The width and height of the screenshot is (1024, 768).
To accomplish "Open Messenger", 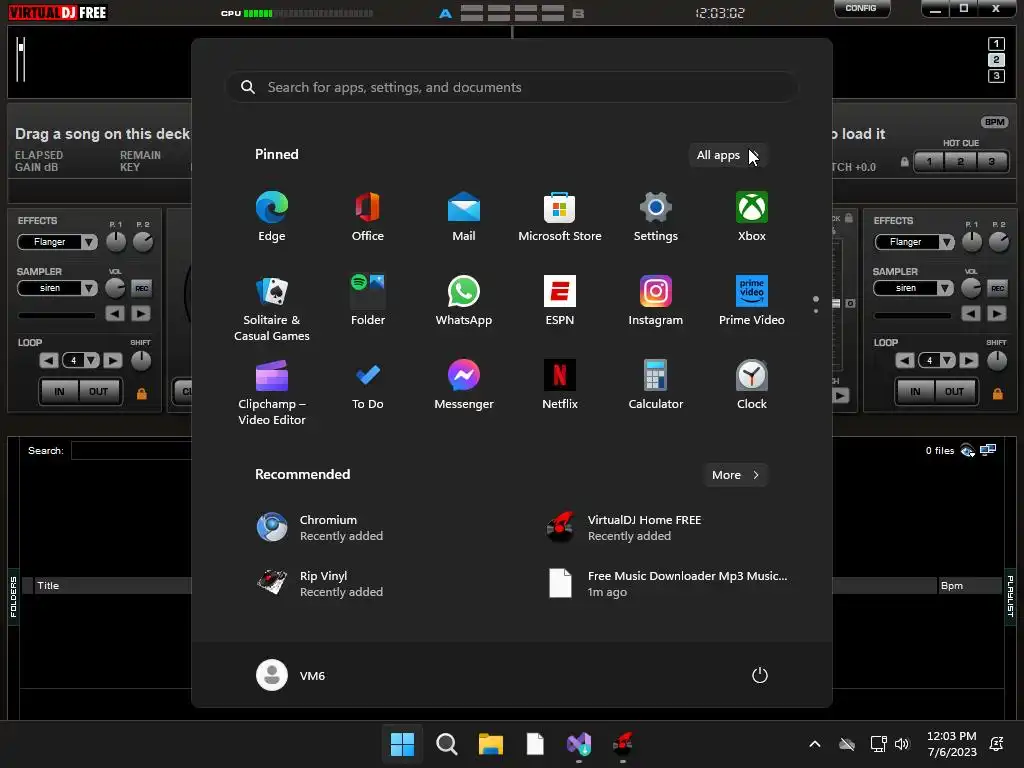I will tap(464, 385).
